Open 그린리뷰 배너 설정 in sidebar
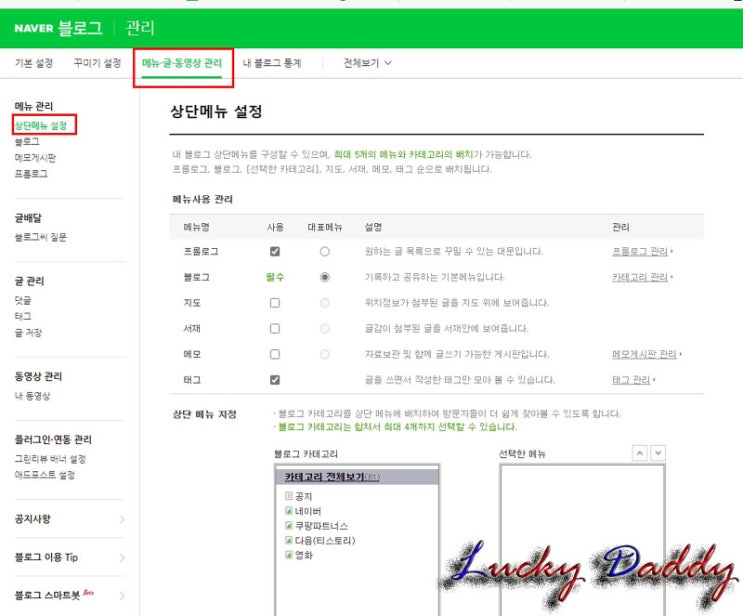The height and width of the screenshot is (616, 743). click(x=50, y=459)
